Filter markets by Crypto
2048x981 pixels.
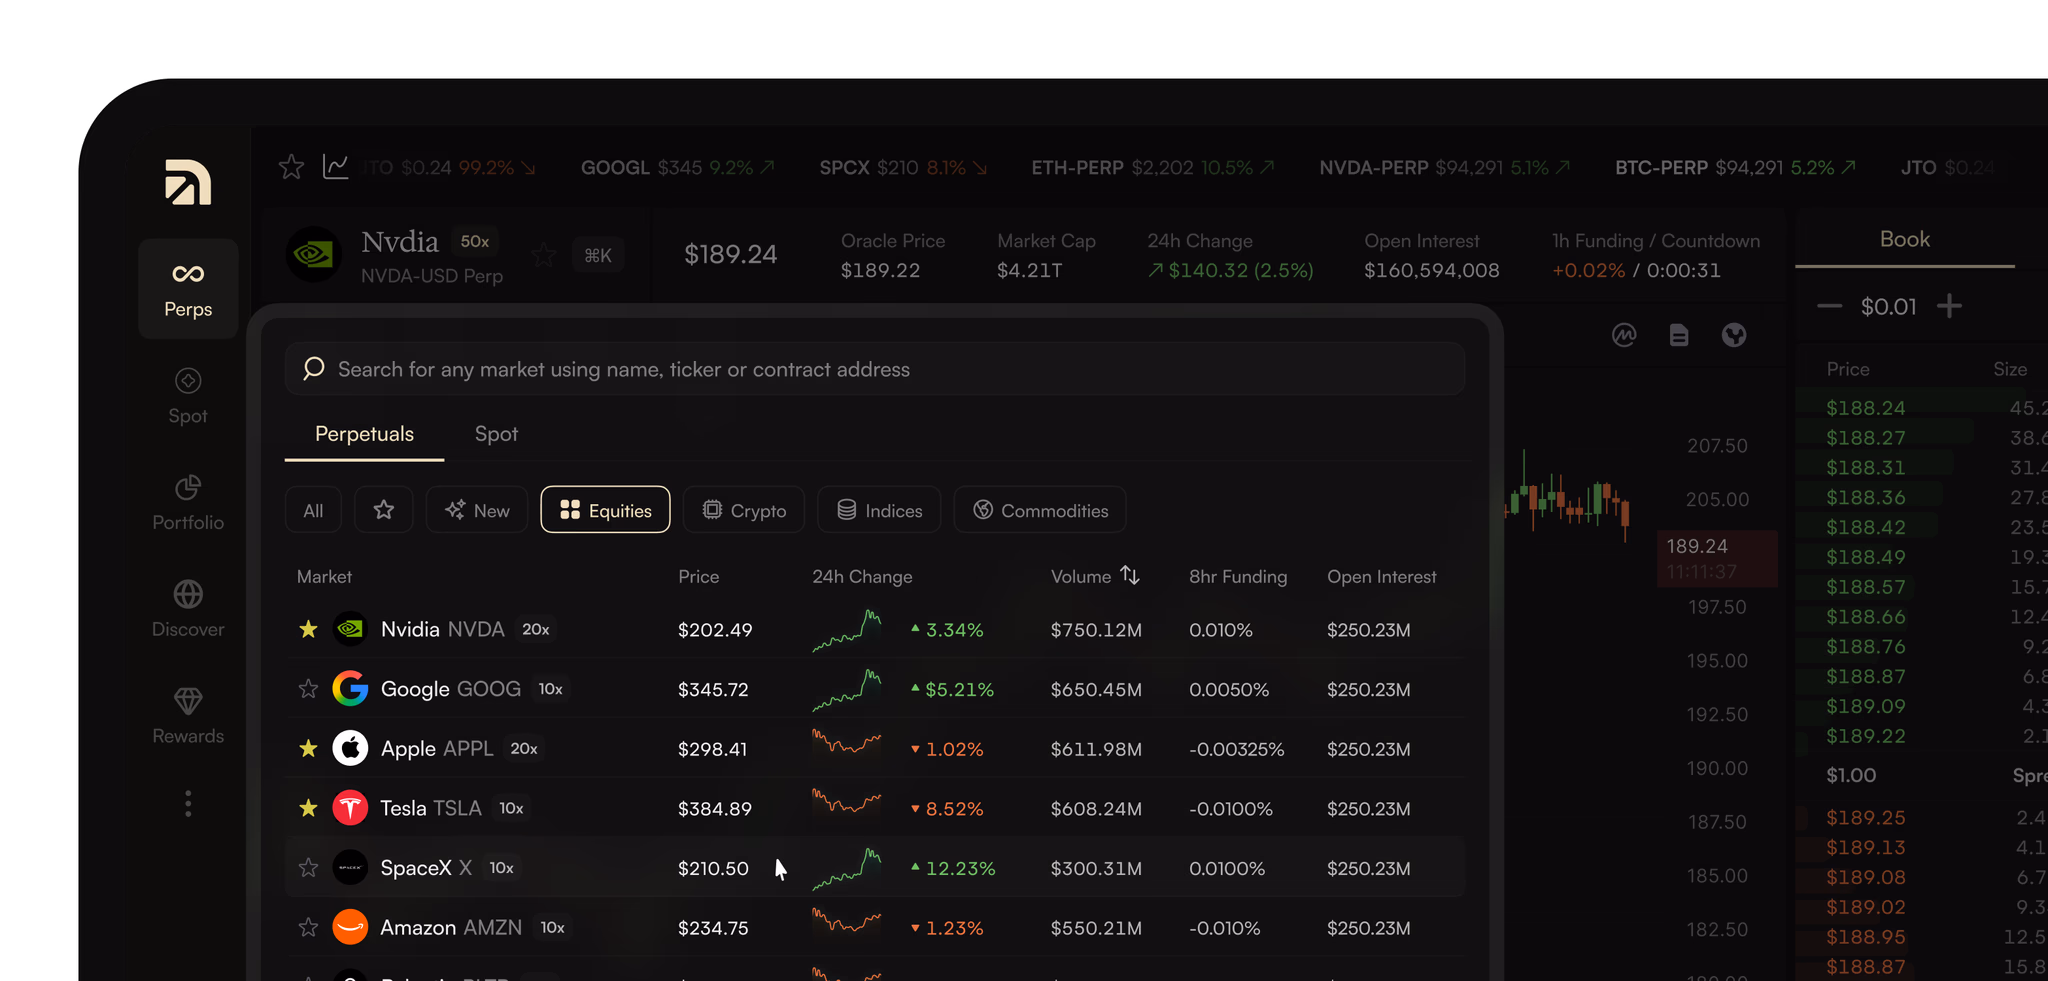coord(744,510)
